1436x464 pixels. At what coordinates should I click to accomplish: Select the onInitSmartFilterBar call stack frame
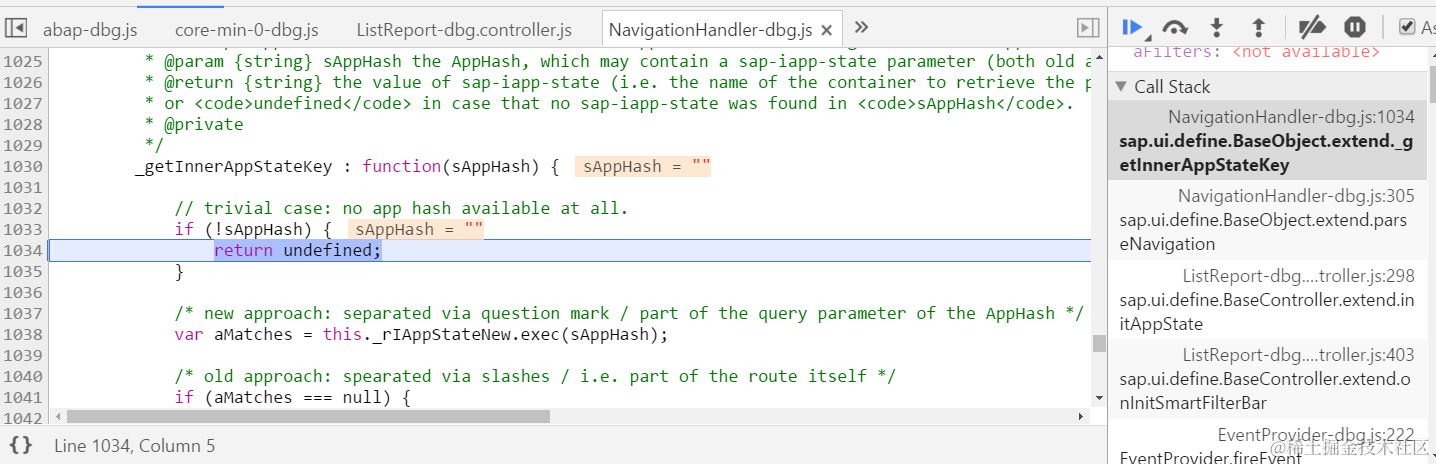[1268, 380]
